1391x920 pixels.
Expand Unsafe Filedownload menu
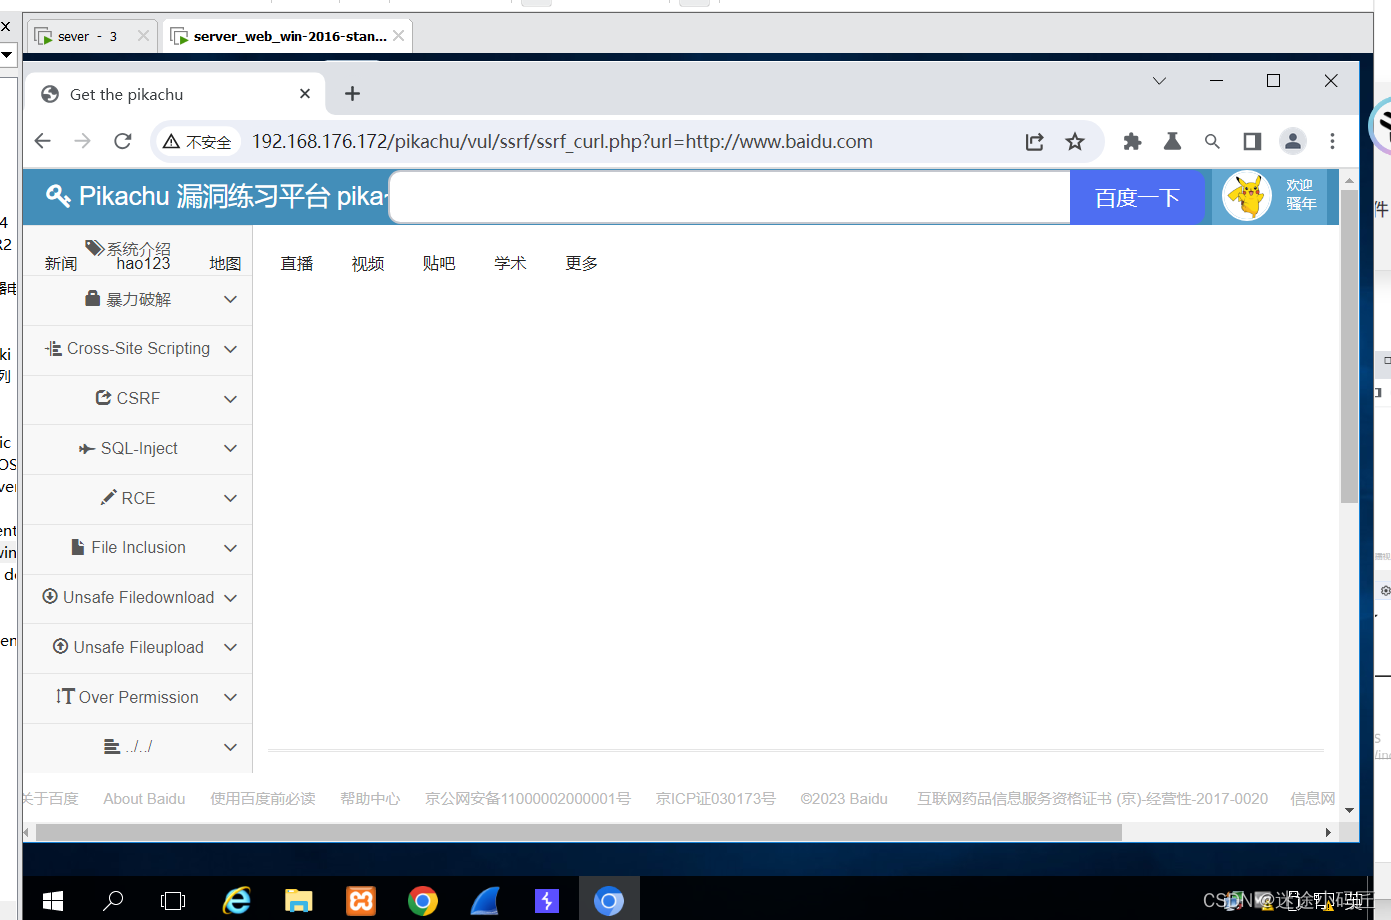click(x=138, y=597)
